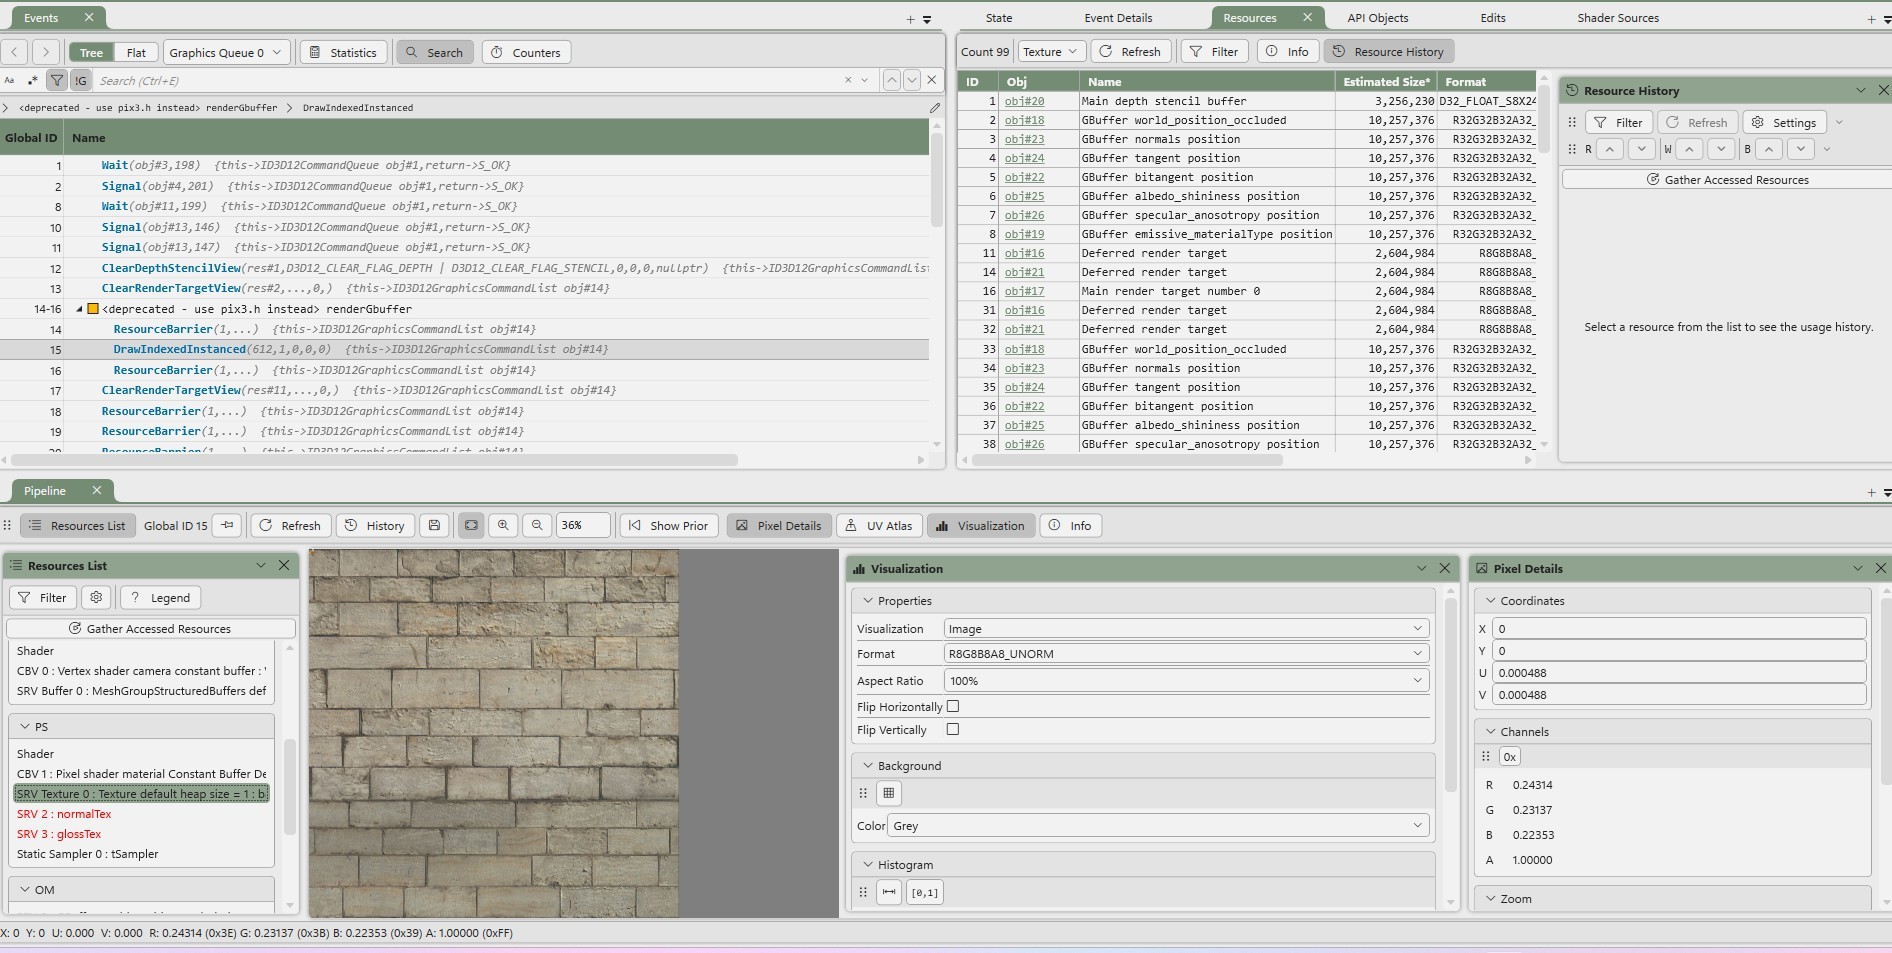Open the Visualization Image dropdown
Screen dimensions: 1892x953
tap(1186, 629)
